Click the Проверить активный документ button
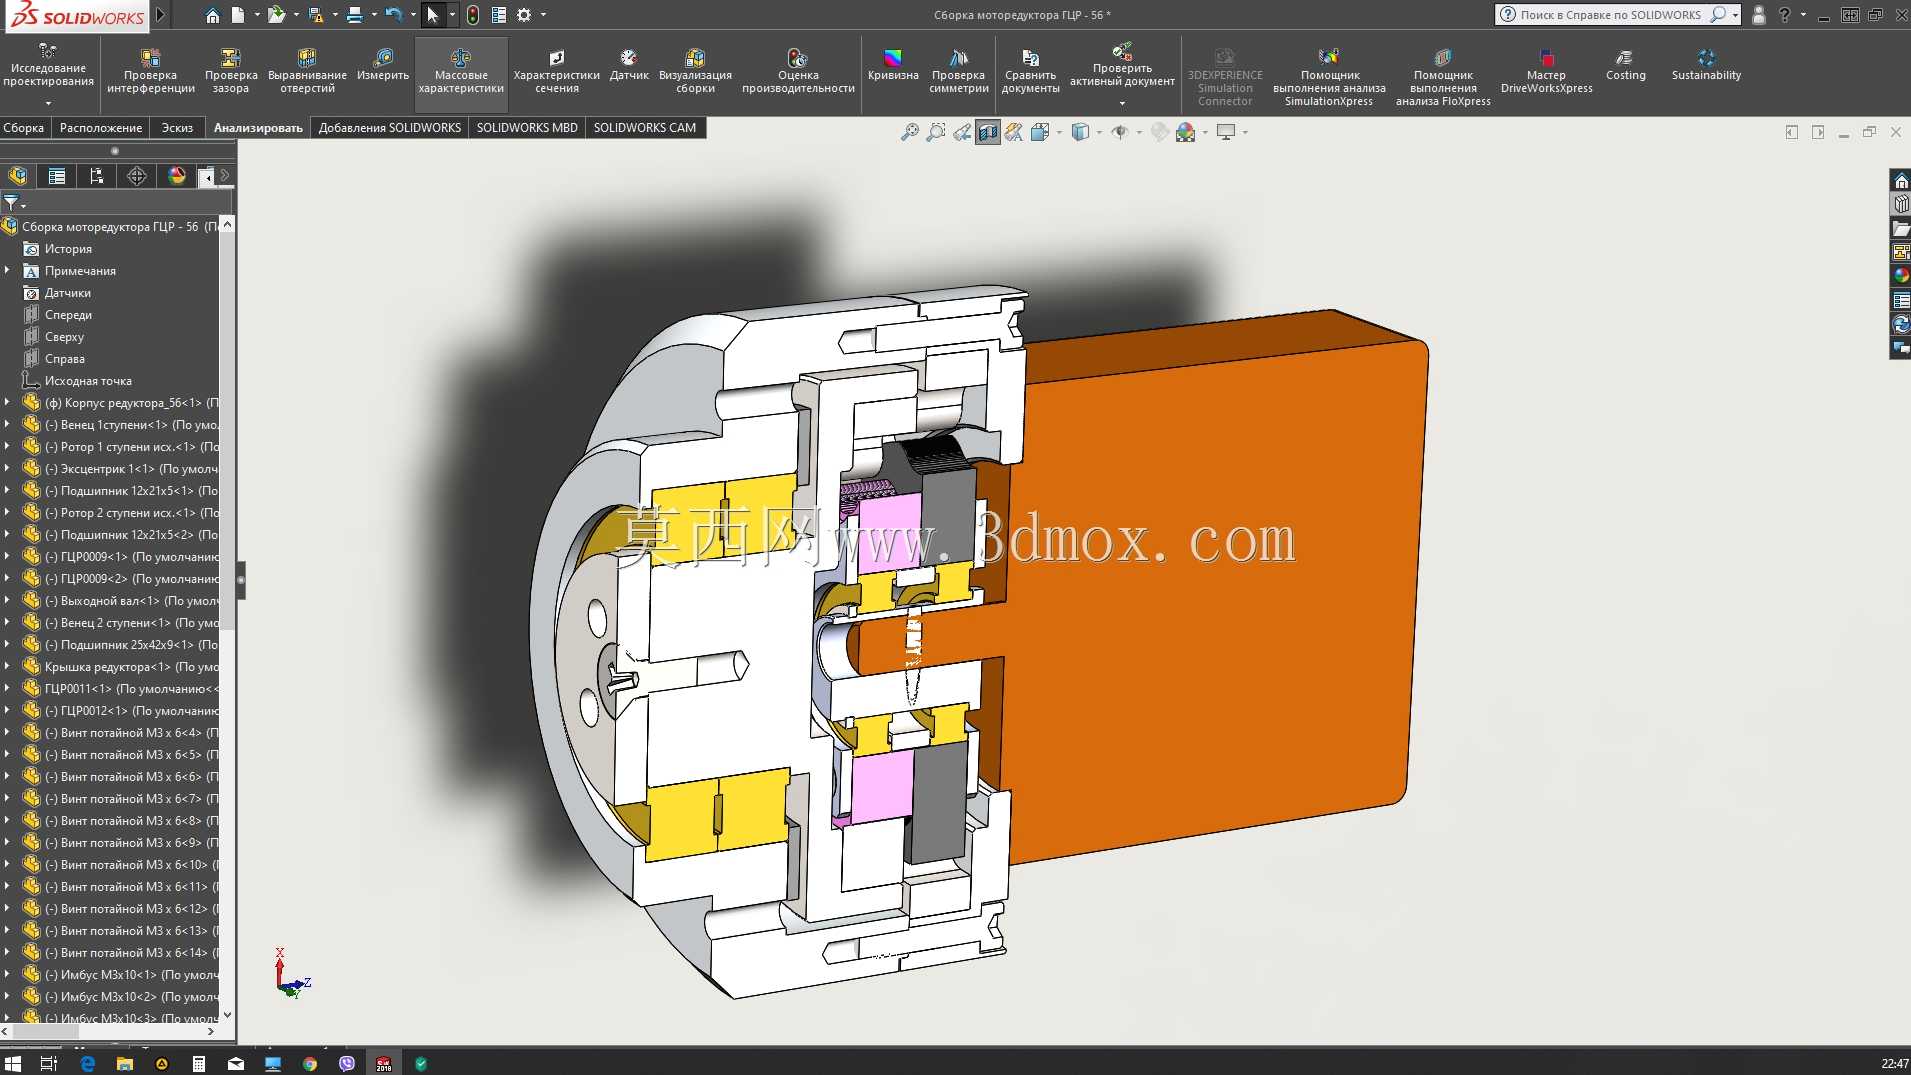This screenshot has width=1911, height=1075. point(1122,75)
